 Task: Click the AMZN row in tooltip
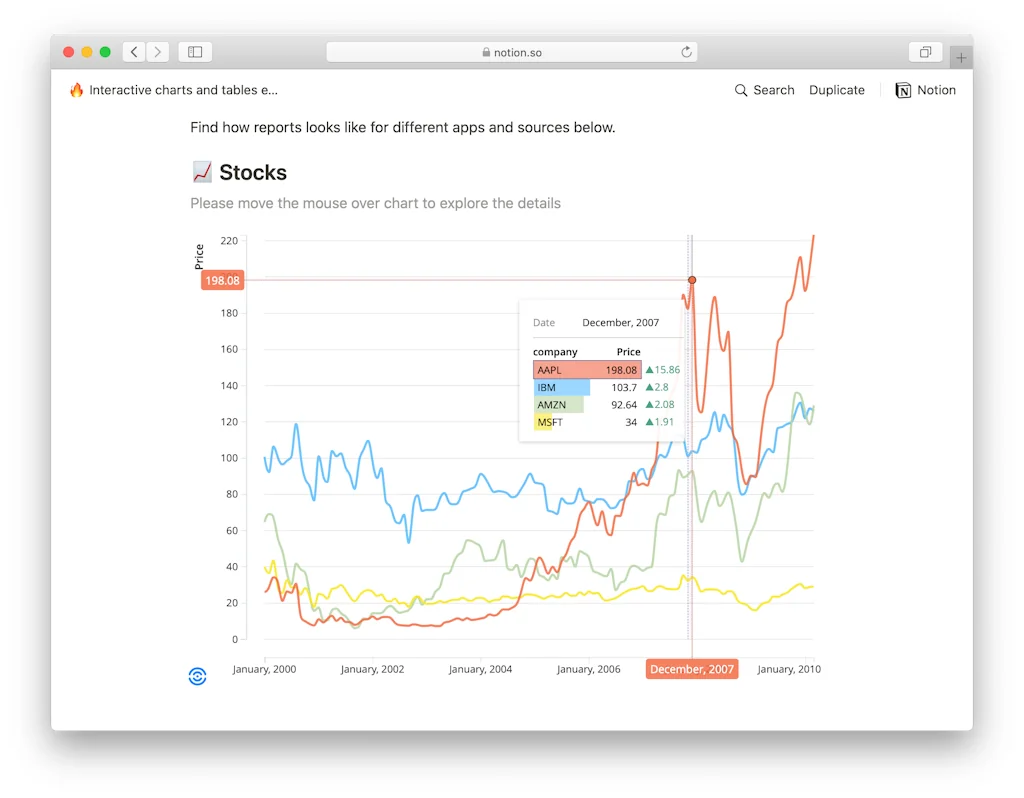[x=587, y=405]
